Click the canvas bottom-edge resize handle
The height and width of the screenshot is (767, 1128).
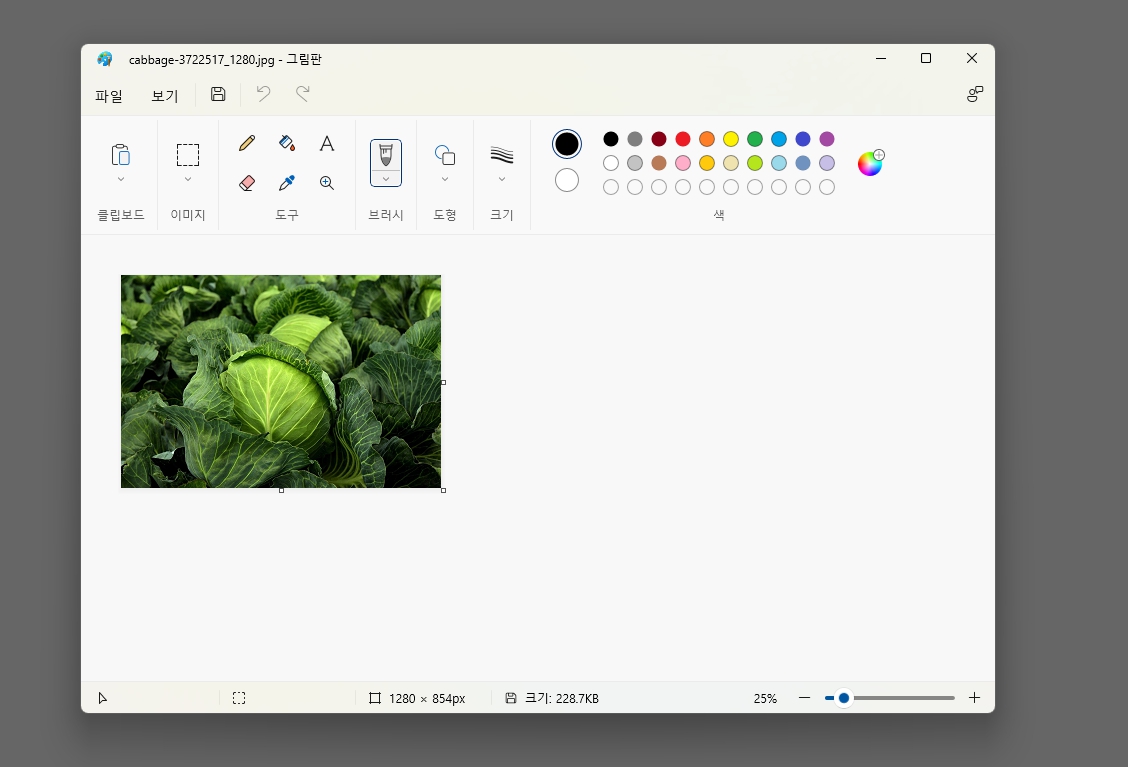point(281,490)
